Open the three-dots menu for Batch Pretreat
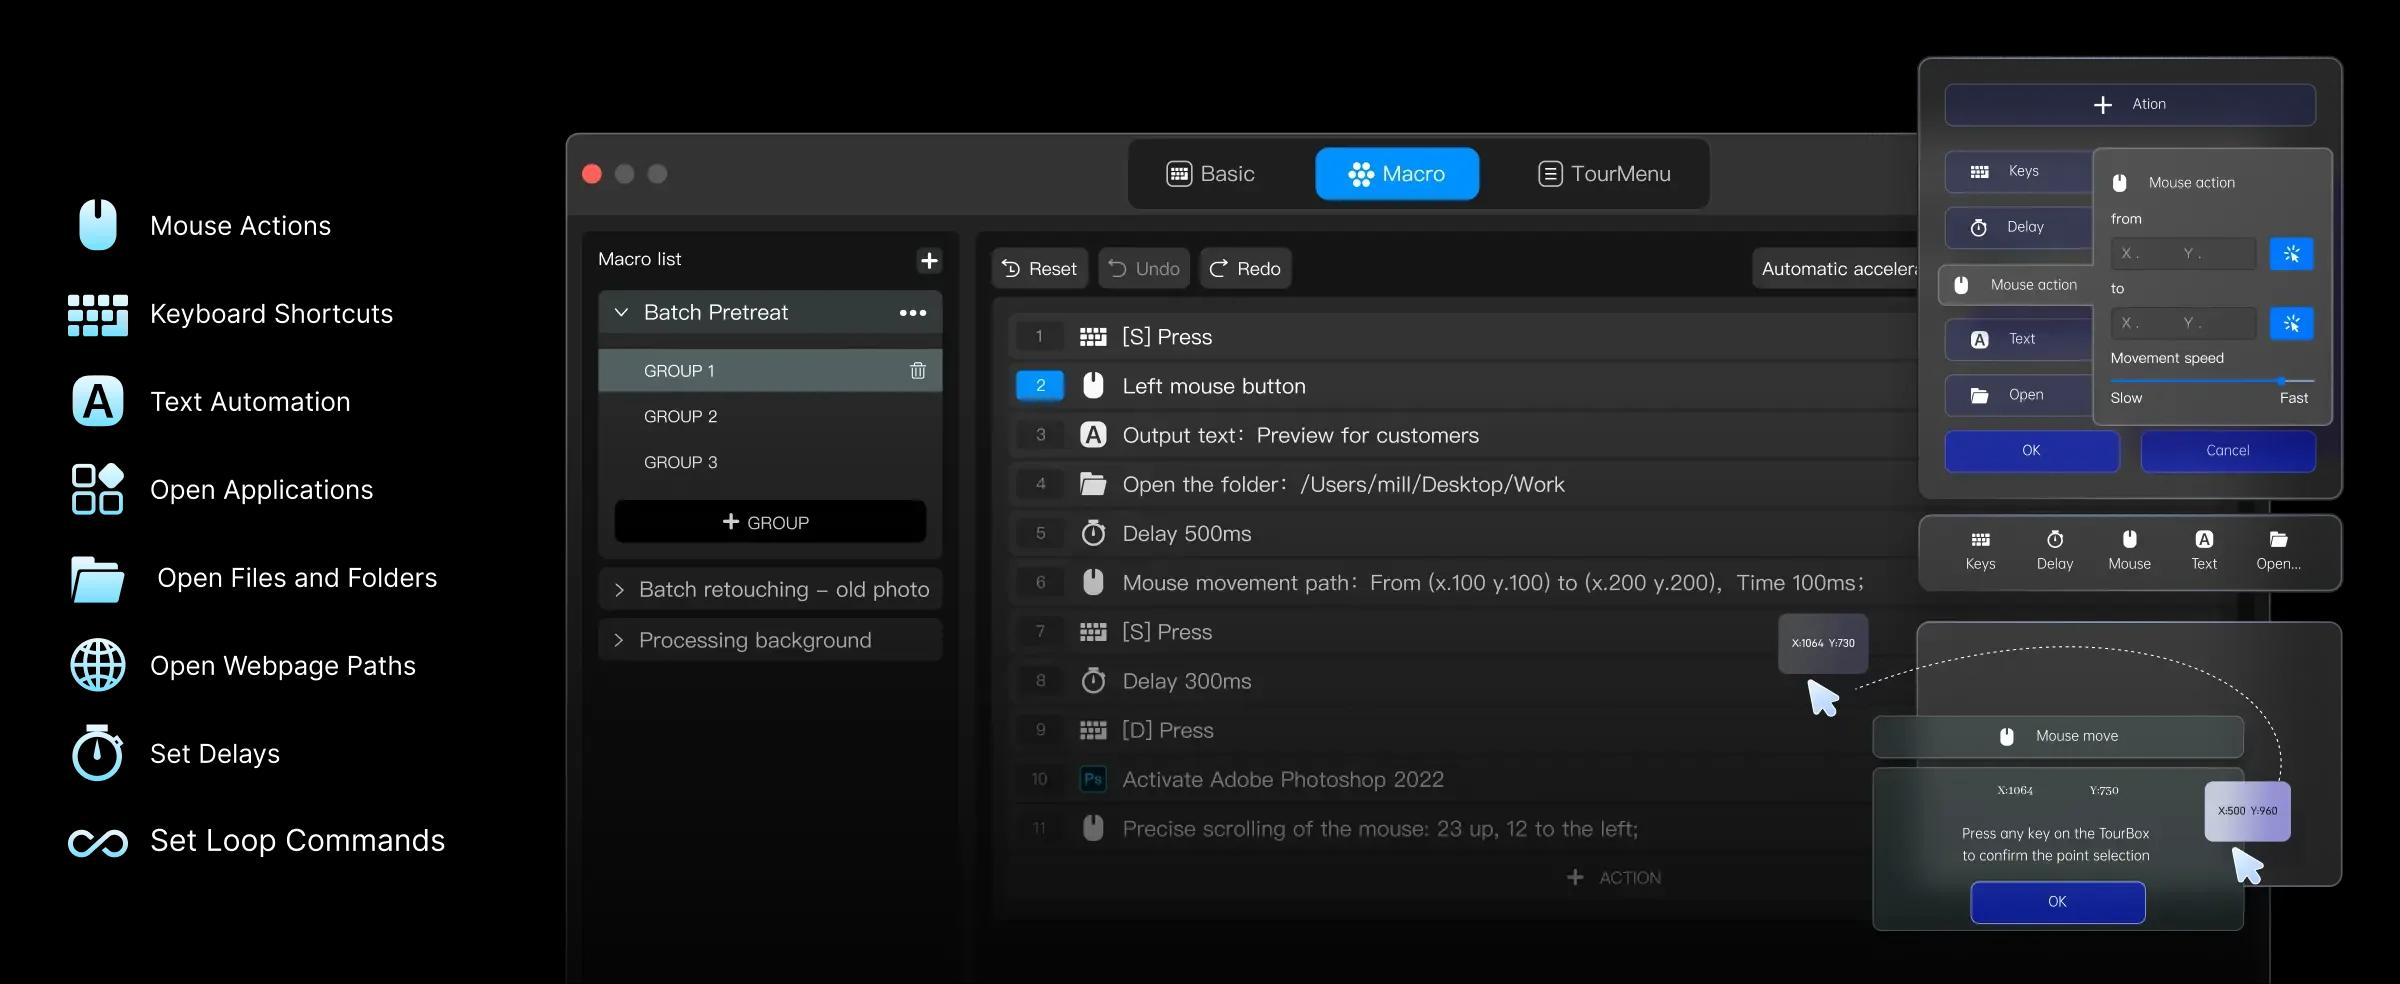The width and height of the screenshot is (2400, 984). 912,313
